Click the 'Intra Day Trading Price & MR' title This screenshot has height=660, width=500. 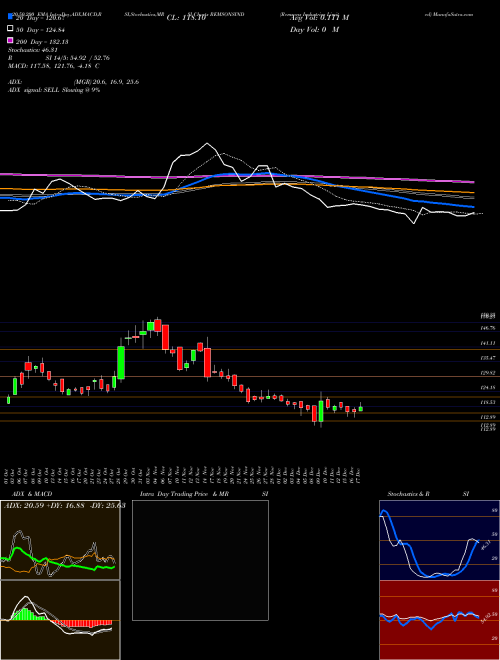click(x=184, y=494)
